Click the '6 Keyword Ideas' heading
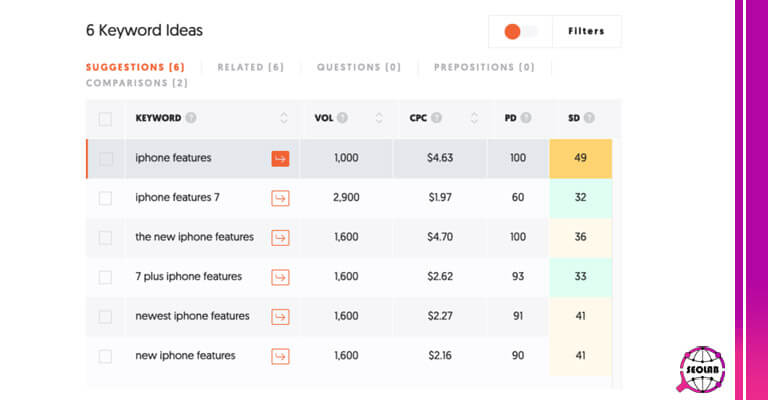 [144, 30]
